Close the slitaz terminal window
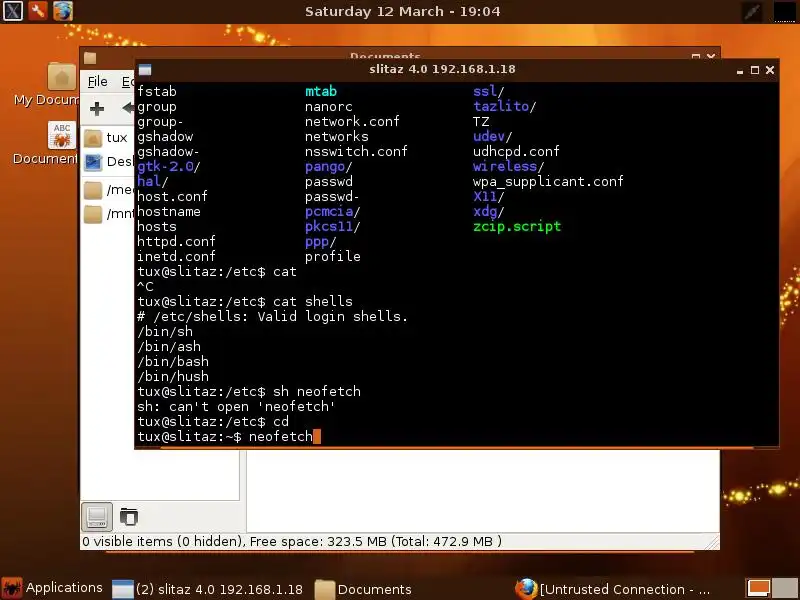Image resolution: width=800 pixels, height=600 pixels. [x=770, y=70]
